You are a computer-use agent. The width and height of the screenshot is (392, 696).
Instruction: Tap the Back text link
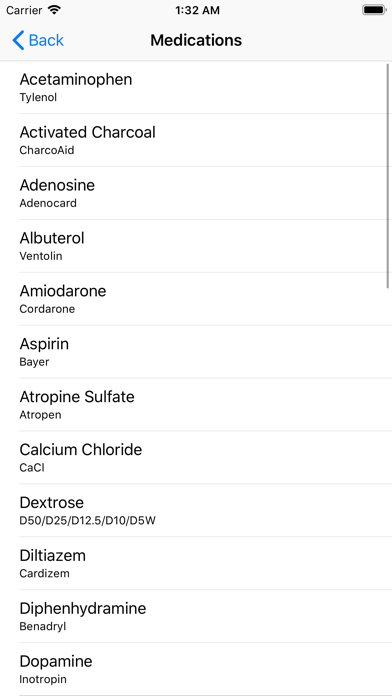(x=46, y=40)
